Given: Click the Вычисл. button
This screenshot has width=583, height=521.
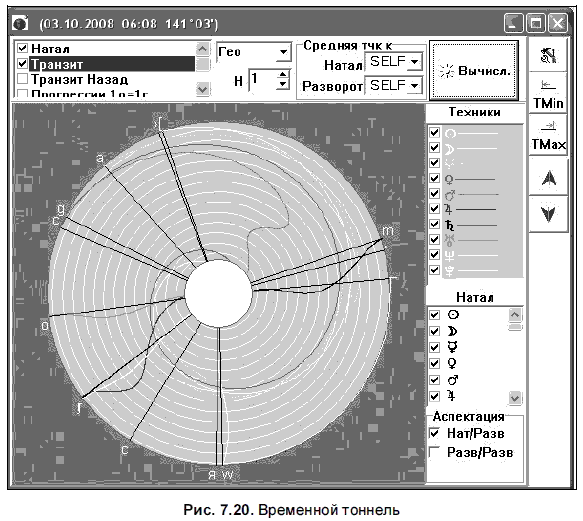Looking at the screenshot, I should [474, 70].
